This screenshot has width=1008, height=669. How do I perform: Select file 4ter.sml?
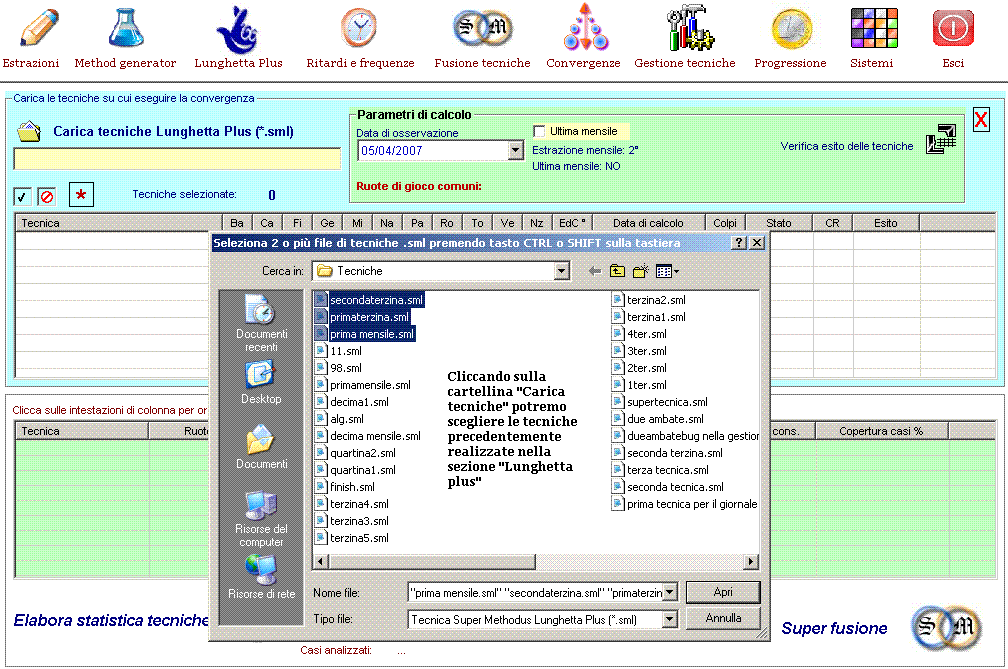640,334
